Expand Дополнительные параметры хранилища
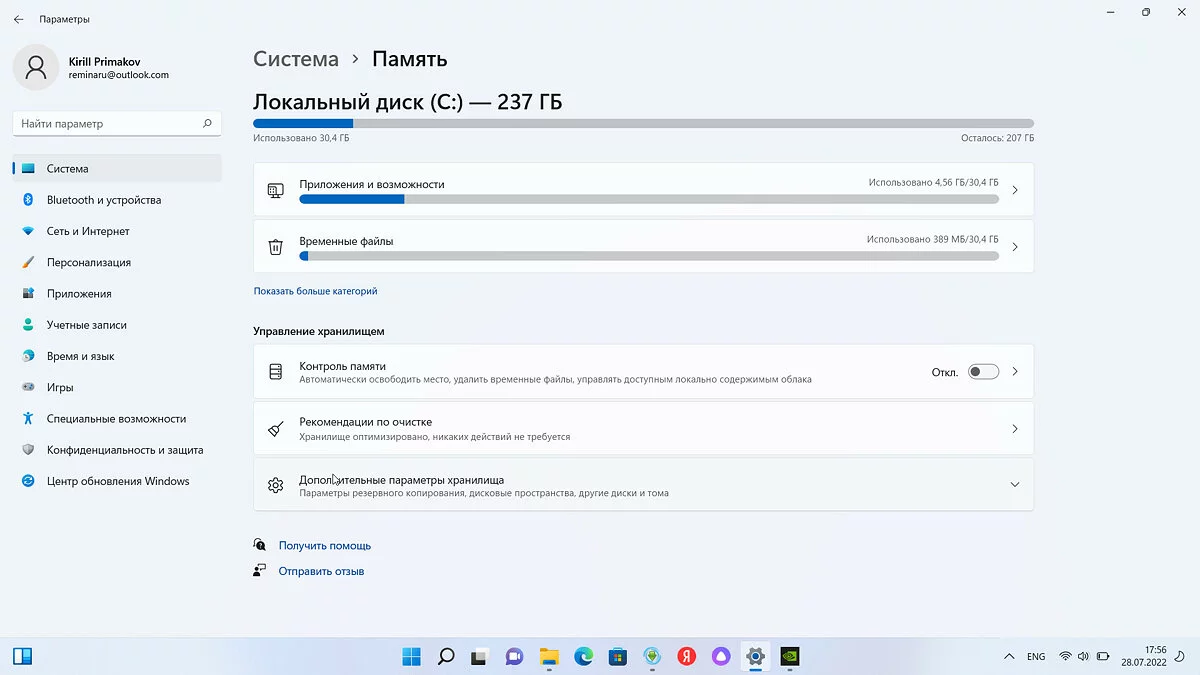The width and height of the screenshot is (1200, 675). [643, 485]
